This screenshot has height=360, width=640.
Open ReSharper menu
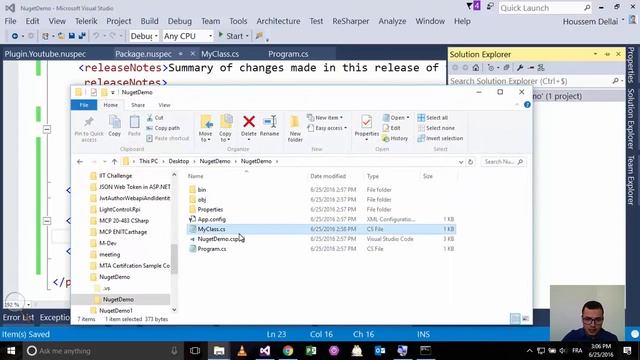pyautogui.click(x=351, y=21)
